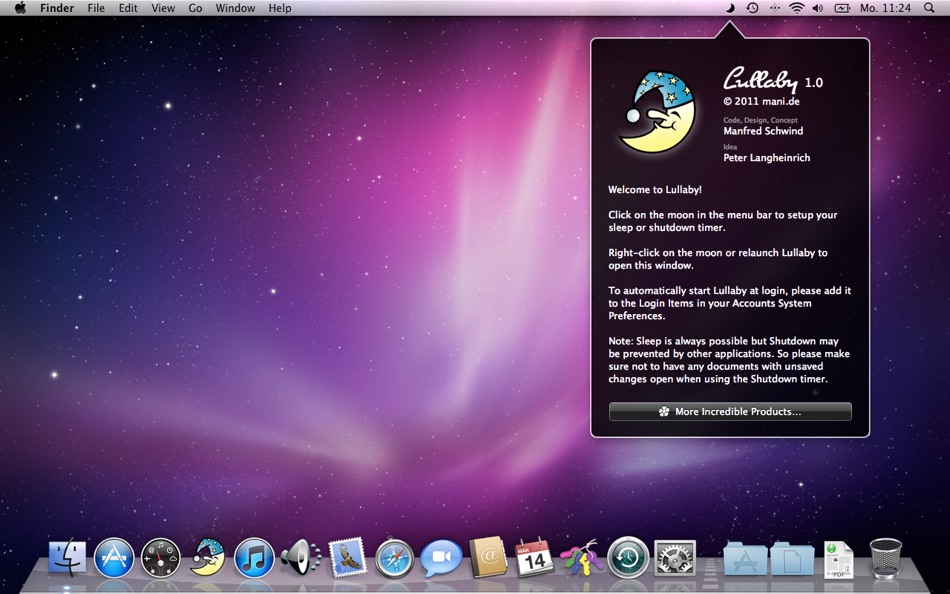Screen dimensions: 950x594
Task: Launch Keychain keys icon in Dock
Action: (x=581, y=558)
